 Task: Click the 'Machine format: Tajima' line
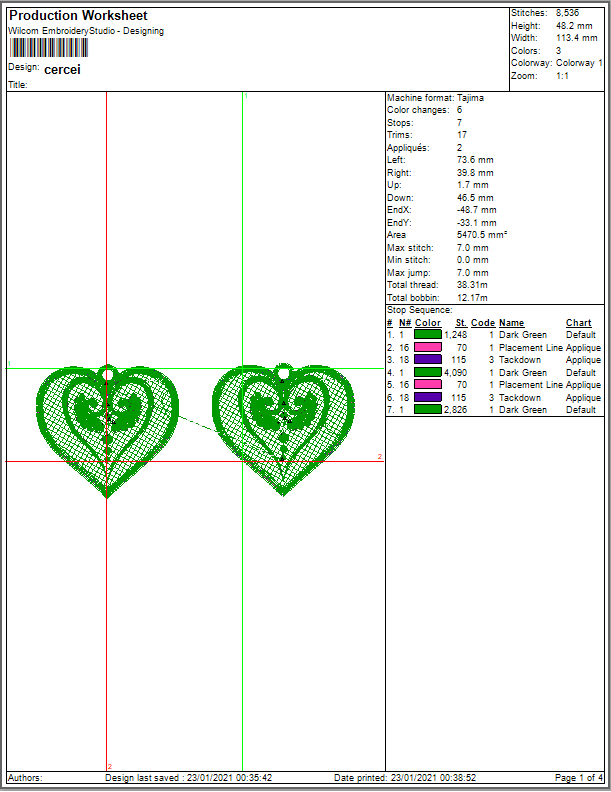coord(435,98)
